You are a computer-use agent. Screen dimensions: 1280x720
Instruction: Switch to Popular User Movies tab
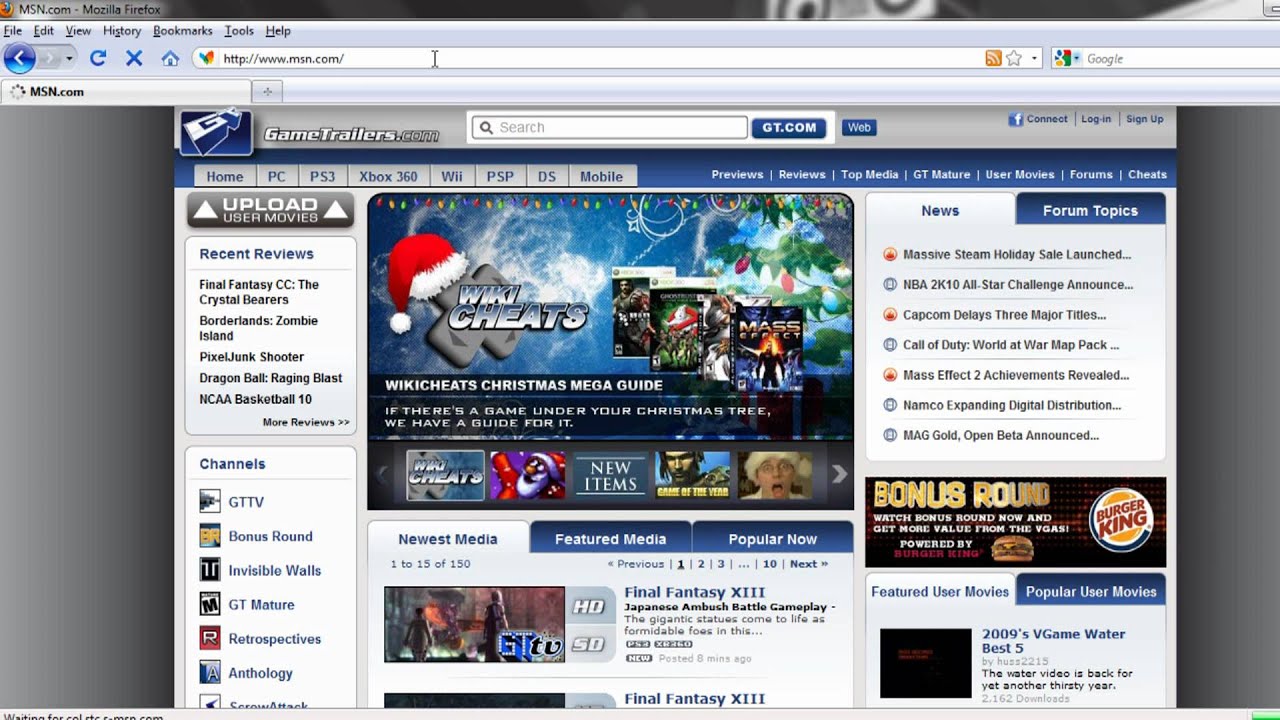point(1091,591)
